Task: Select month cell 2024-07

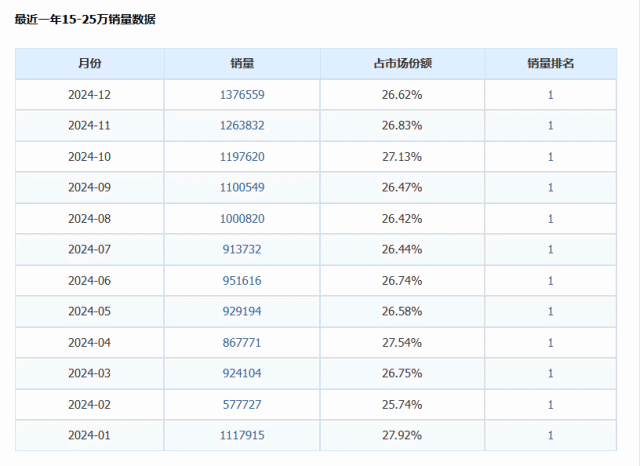Action: [x=89, y=249]
